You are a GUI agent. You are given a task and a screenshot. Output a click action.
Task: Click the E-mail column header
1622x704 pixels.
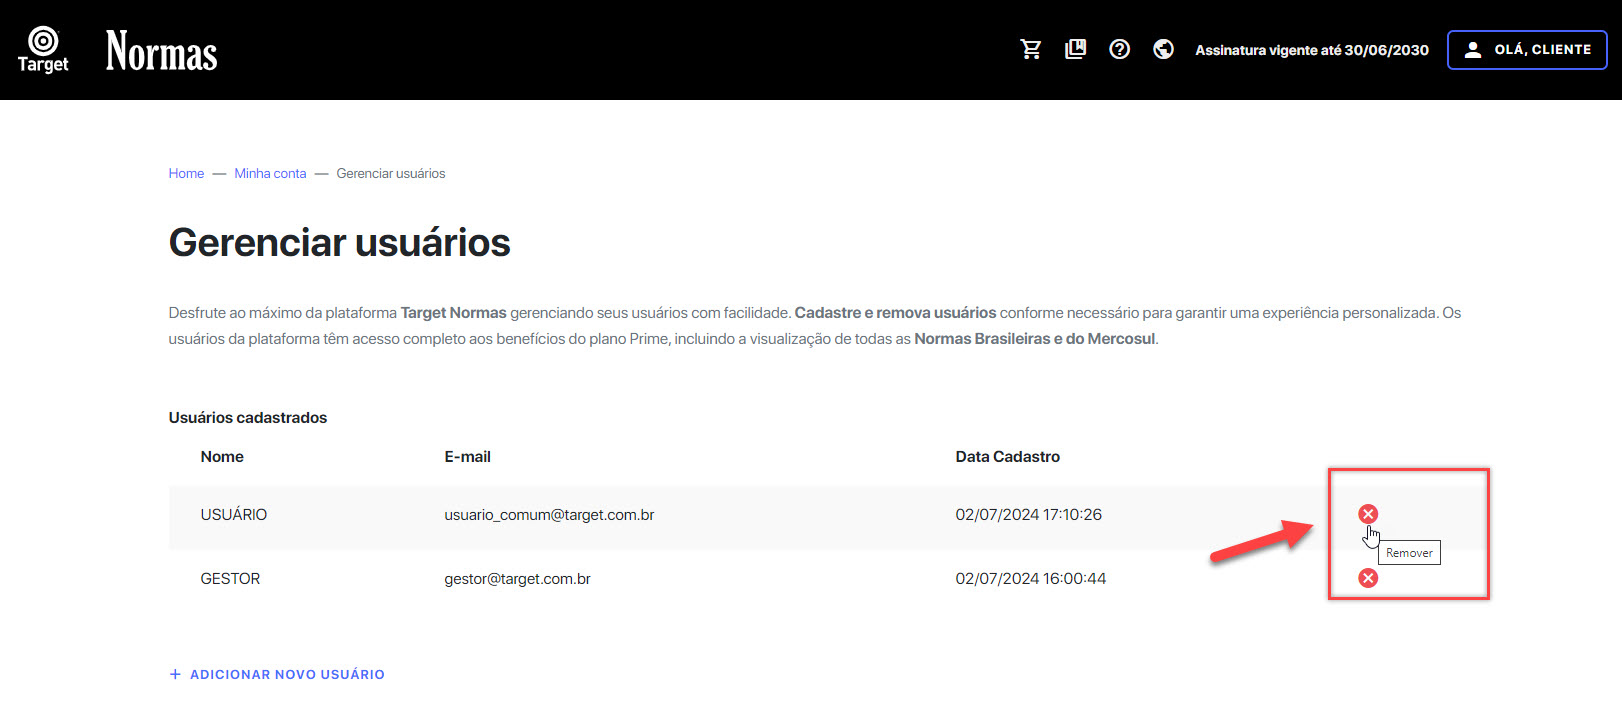(467, 456)
